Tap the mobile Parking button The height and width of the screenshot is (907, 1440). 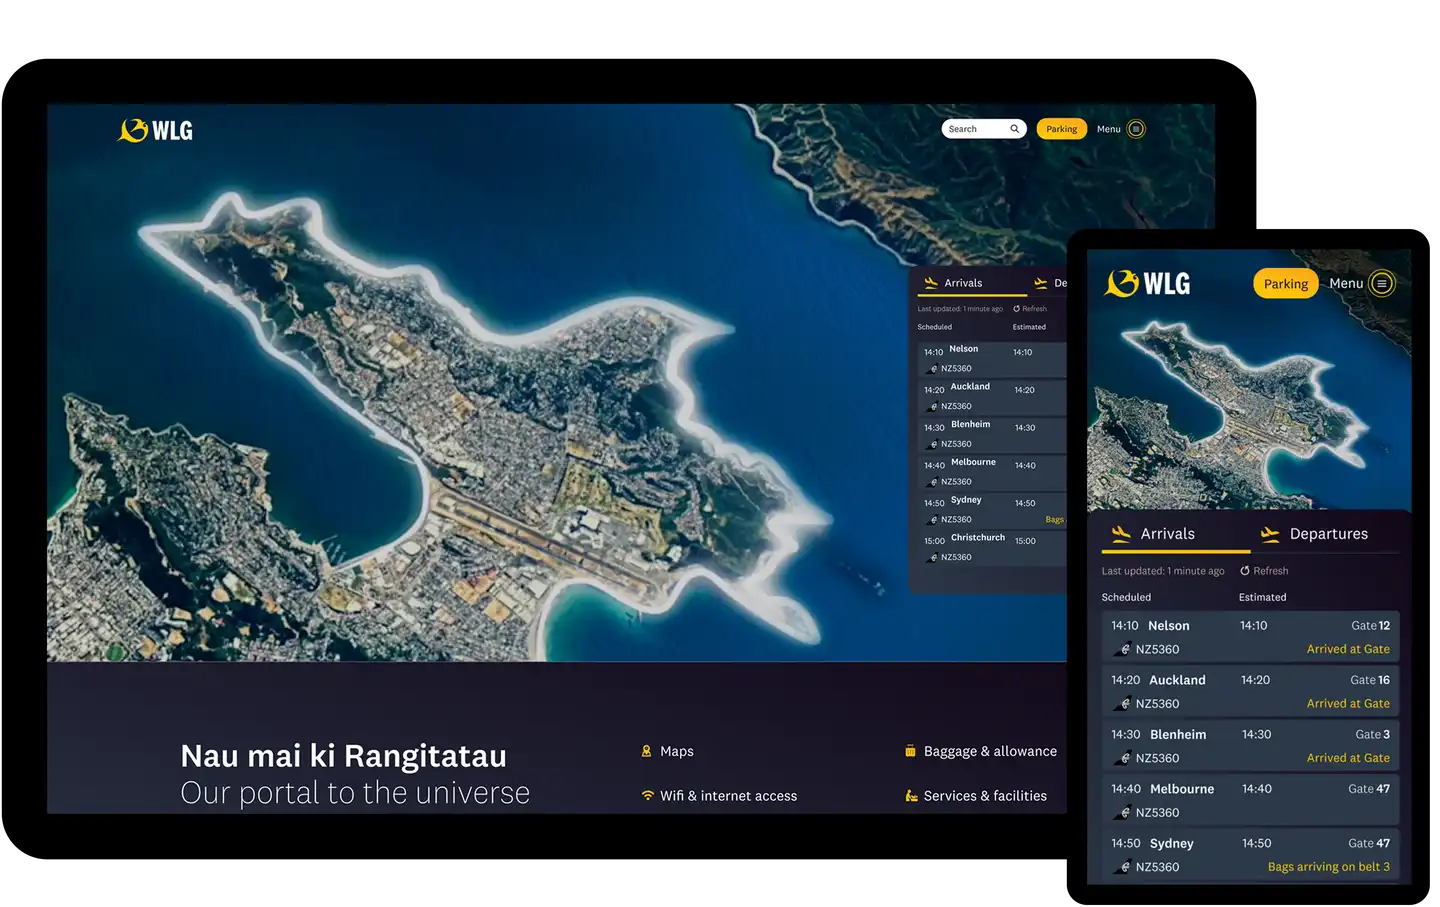[1285, 284]
